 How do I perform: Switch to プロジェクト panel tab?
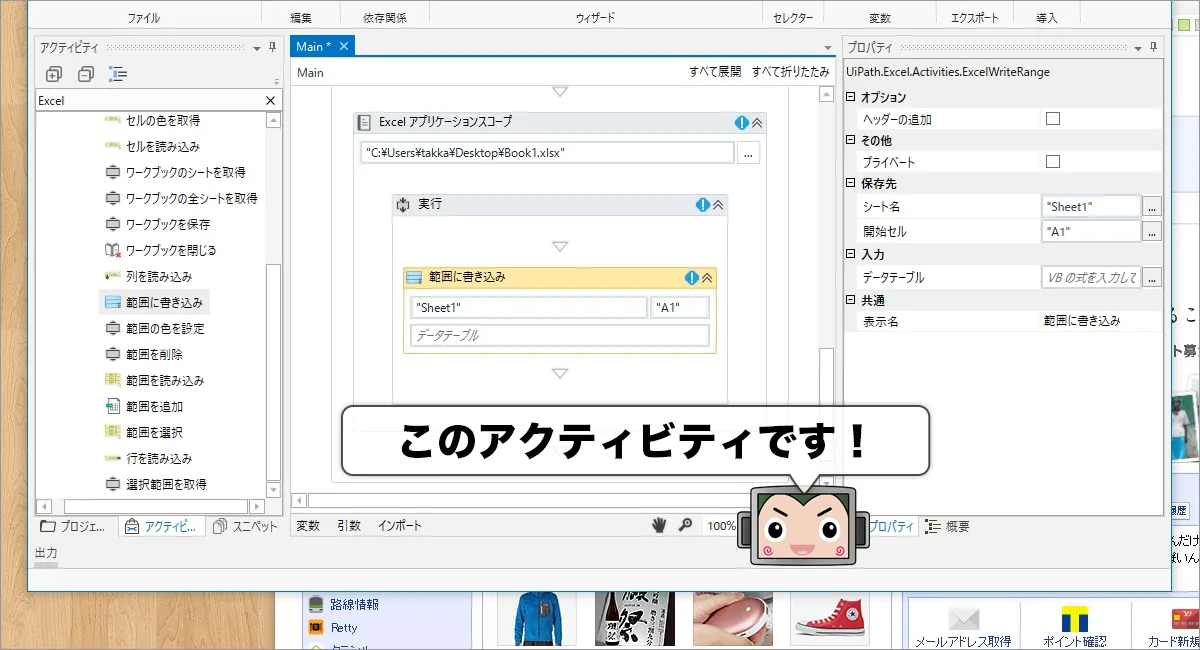[72, 526]
